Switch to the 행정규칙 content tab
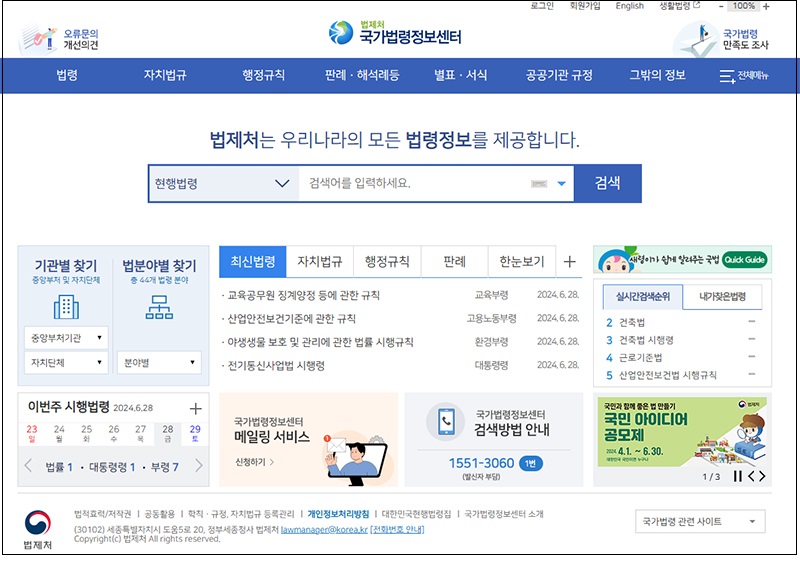Viewport: 800px width, 563px height. pos(387,262)
